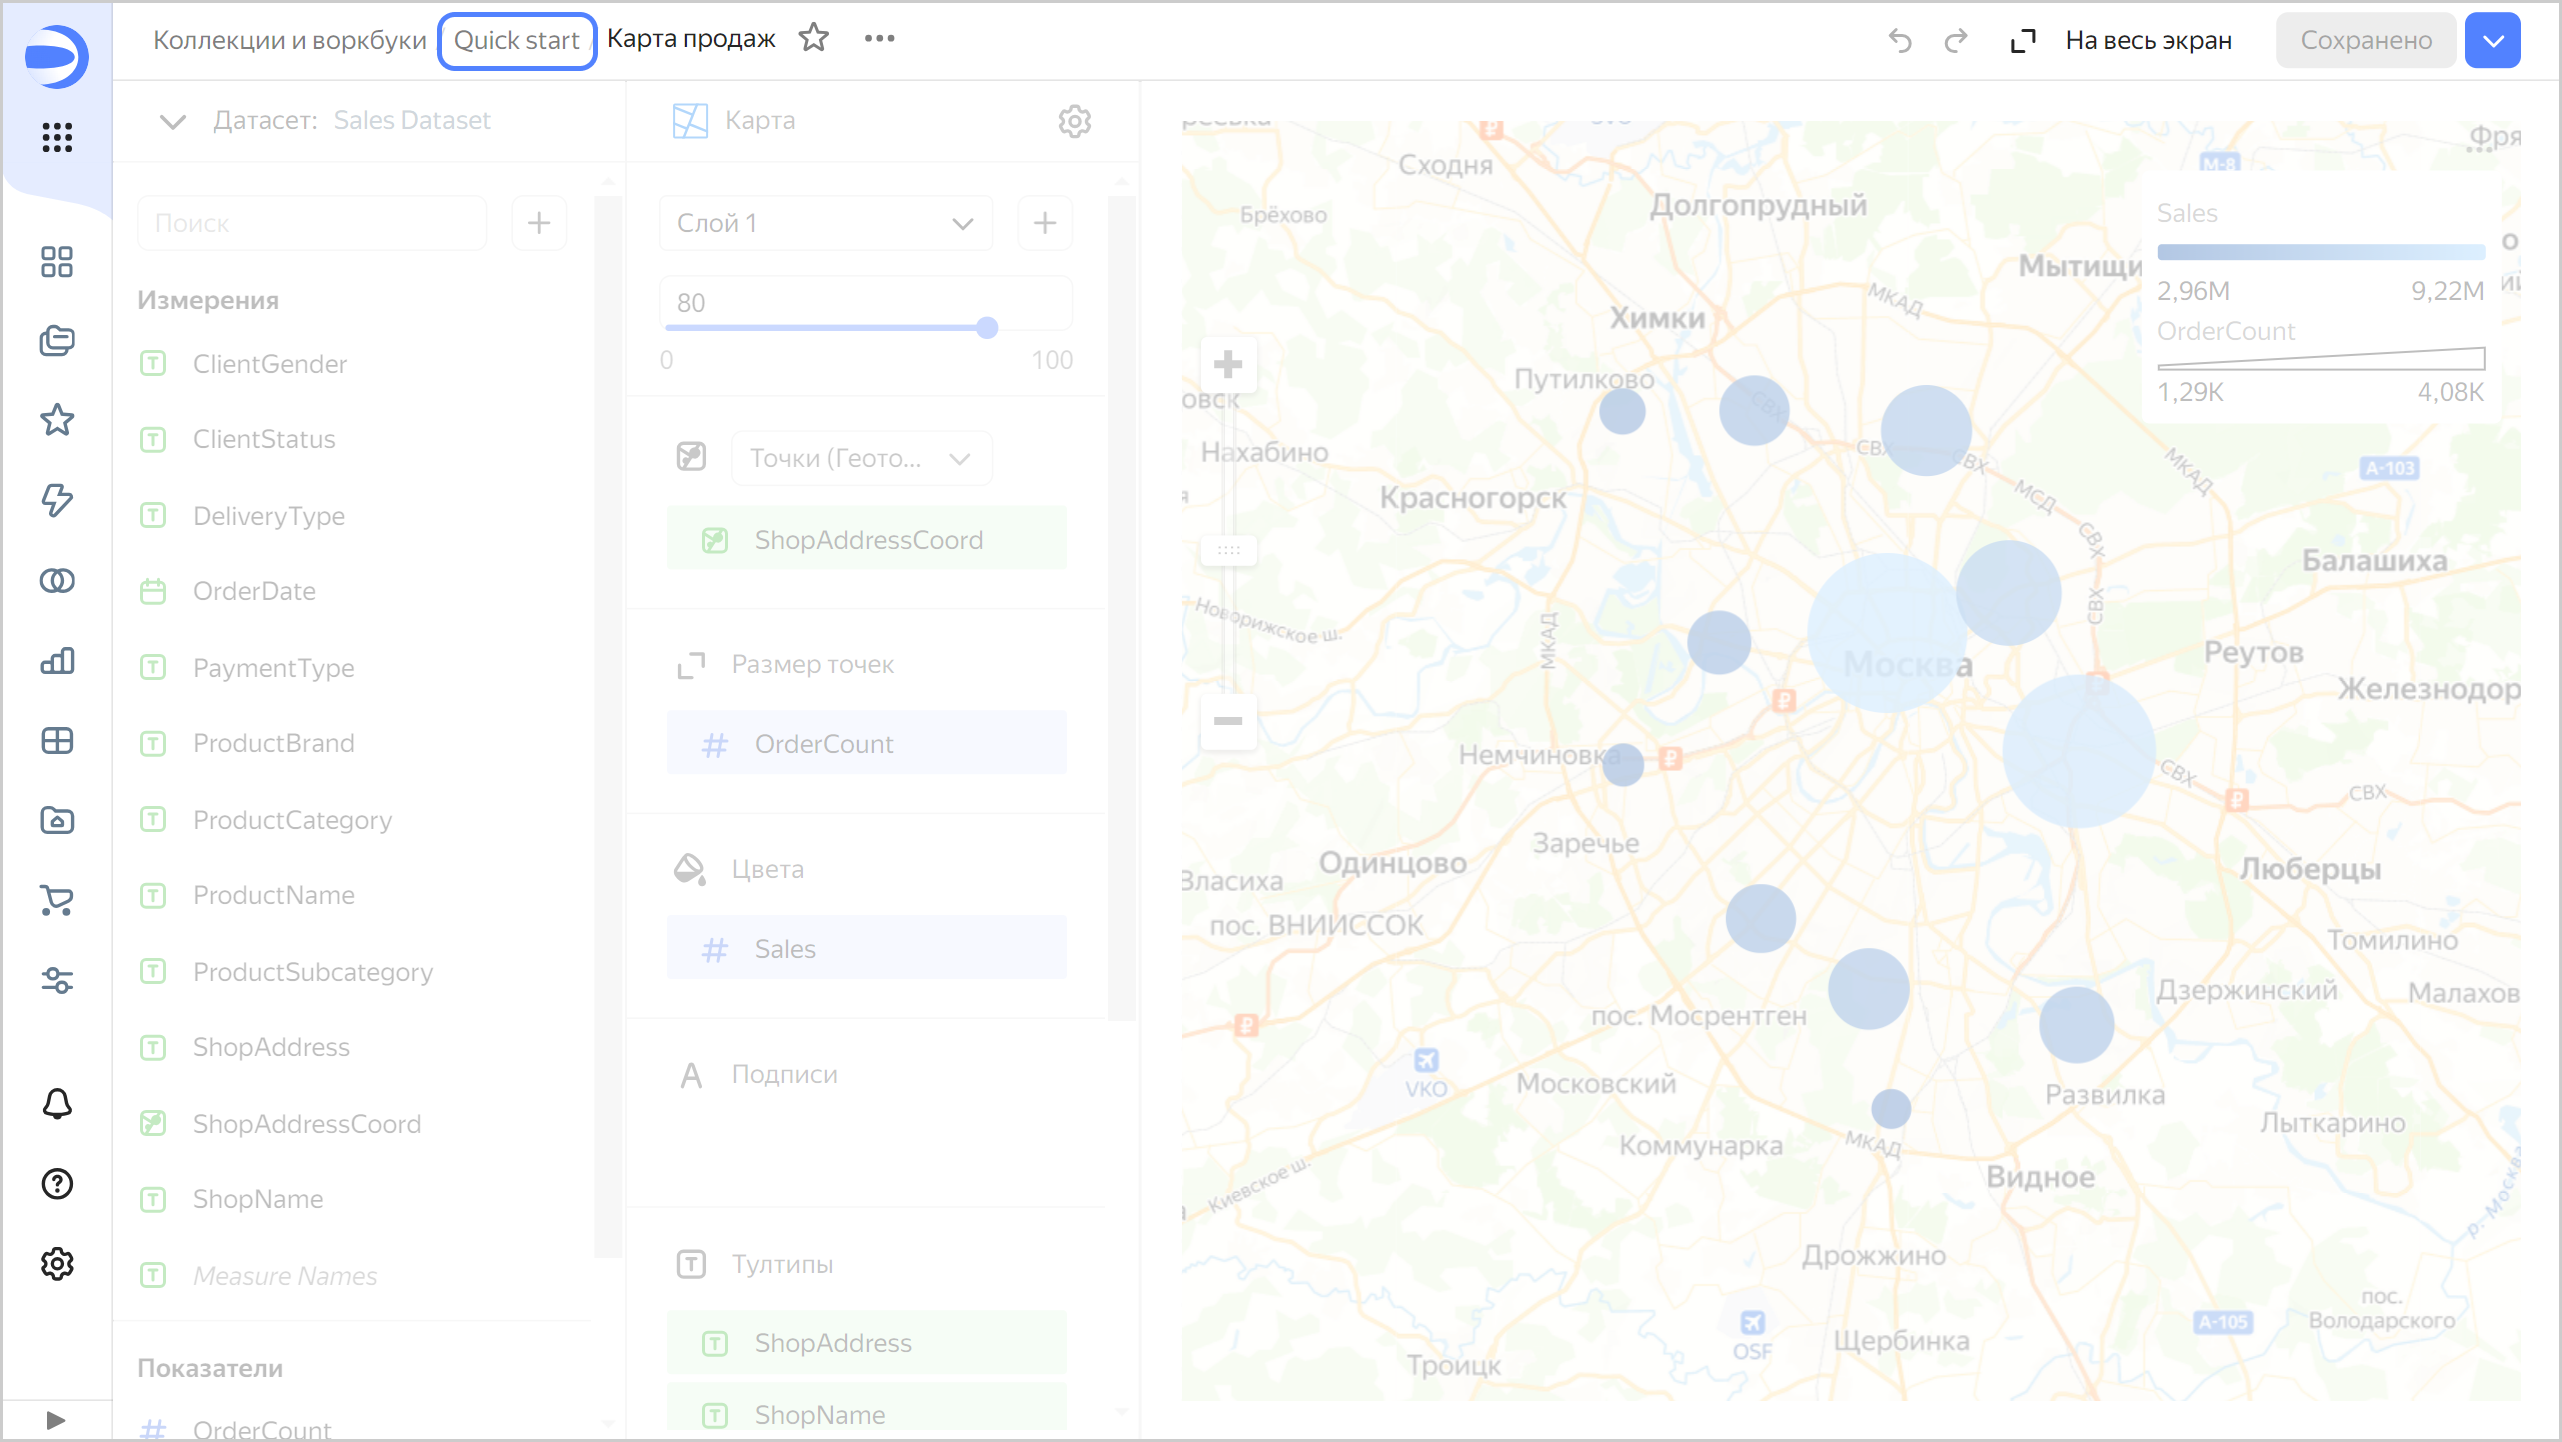The height and width of the screenshot is (1442, 2562).
Task: Open the three-dots more options menu
Action: click(x=879, y=38)
